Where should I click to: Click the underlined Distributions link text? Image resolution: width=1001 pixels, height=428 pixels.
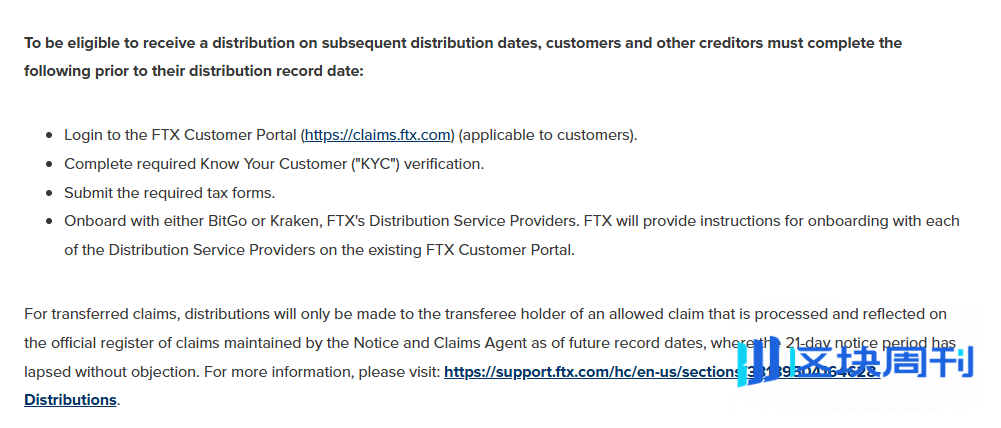pyautogui.click(x=70, y=400)
